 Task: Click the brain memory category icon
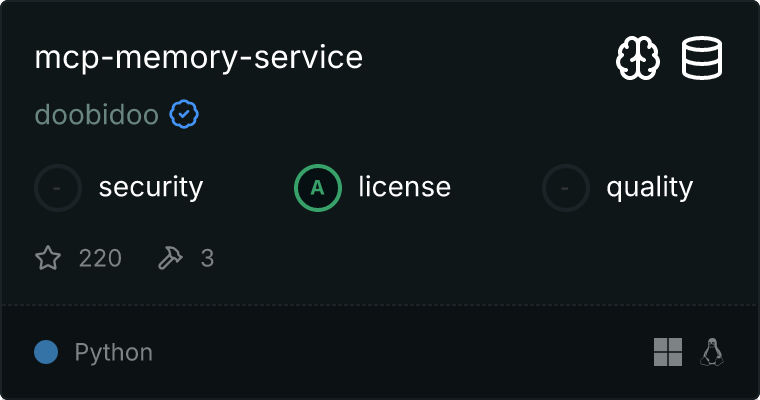[637, 60]
